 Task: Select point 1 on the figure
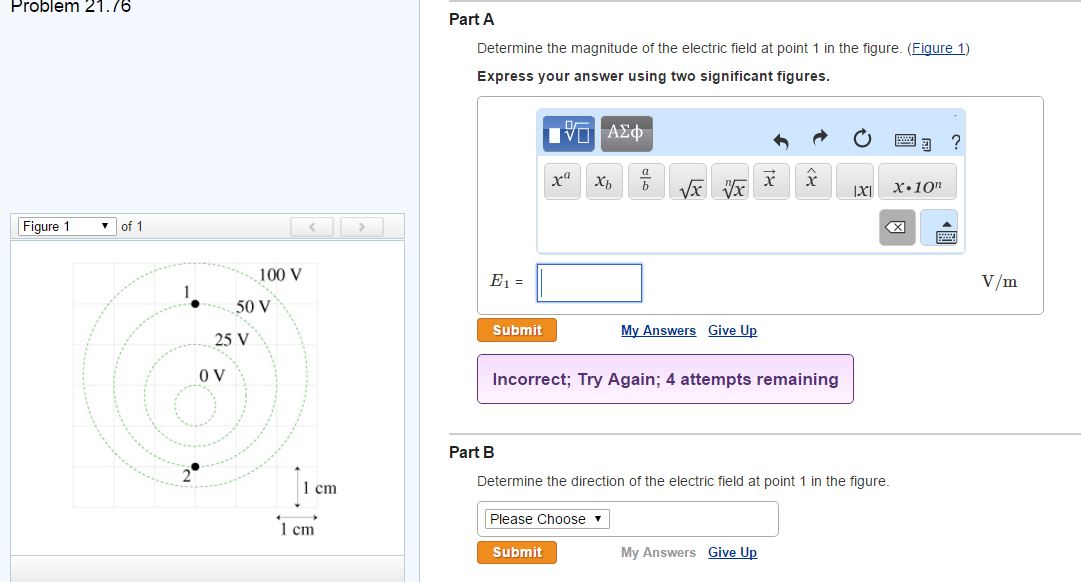[195, 303]
